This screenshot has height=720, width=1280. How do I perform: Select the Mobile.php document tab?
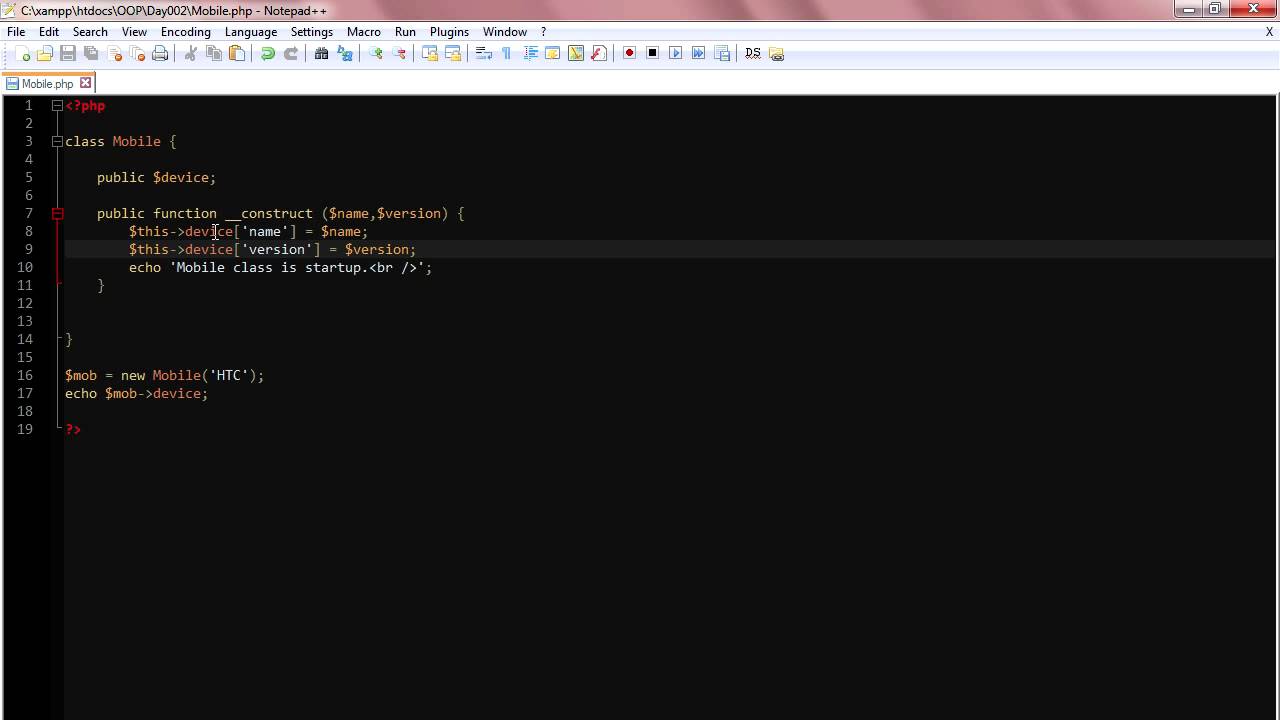tap(47, 84)
